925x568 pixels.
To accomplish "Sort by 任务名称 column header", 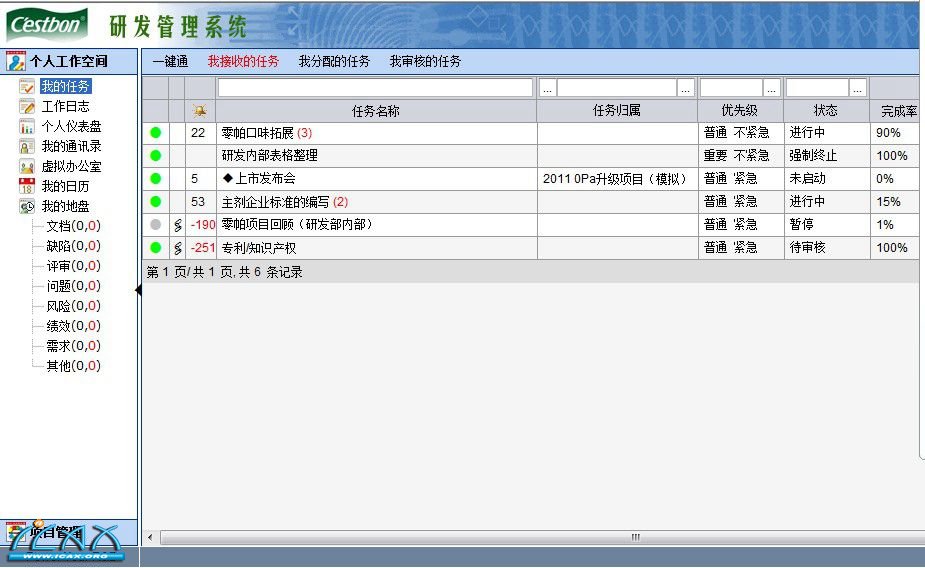I will (376, 111).
